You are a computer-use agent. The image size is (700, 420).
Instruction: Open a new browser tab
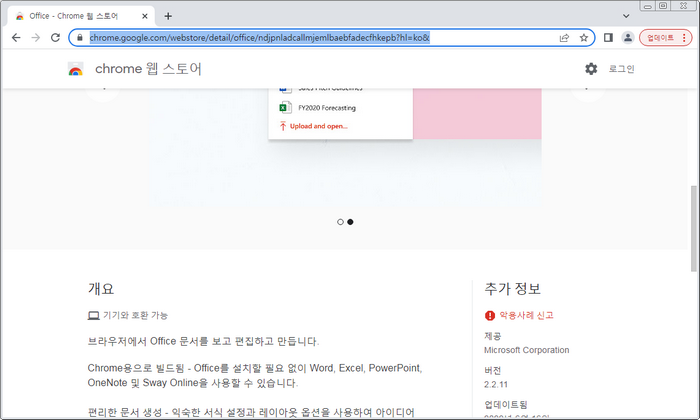click(x=168, y=16)
